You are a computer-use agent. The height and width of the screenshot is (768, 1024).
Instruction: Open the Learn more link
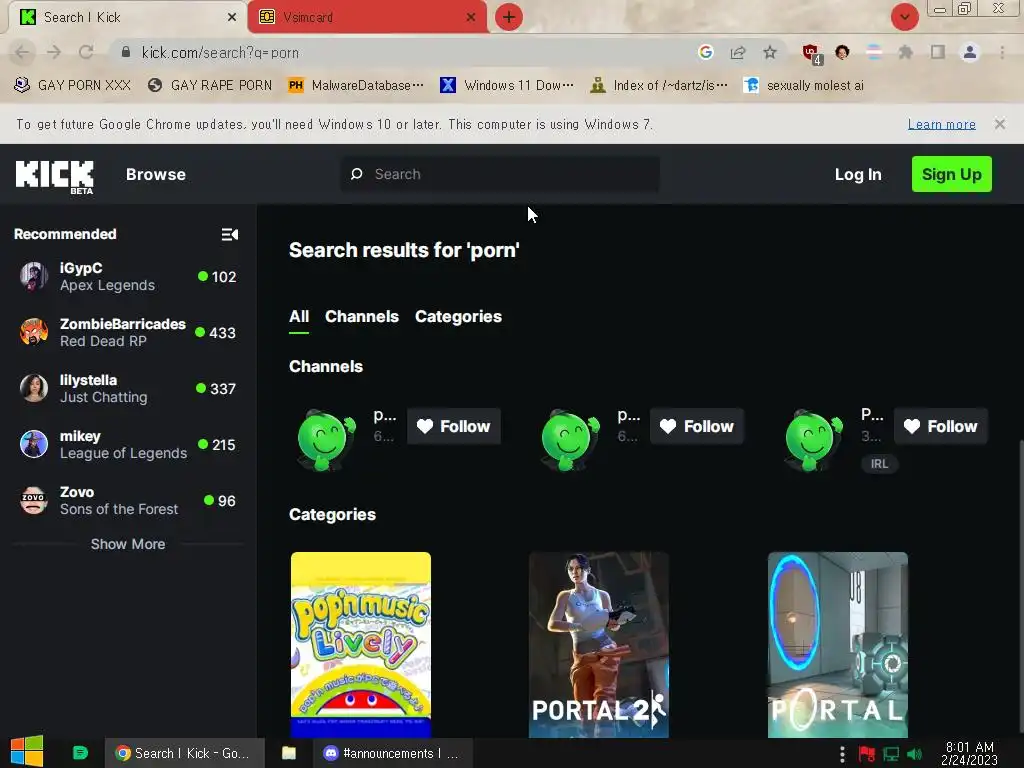pyautogui.click(x=942, y=124)
